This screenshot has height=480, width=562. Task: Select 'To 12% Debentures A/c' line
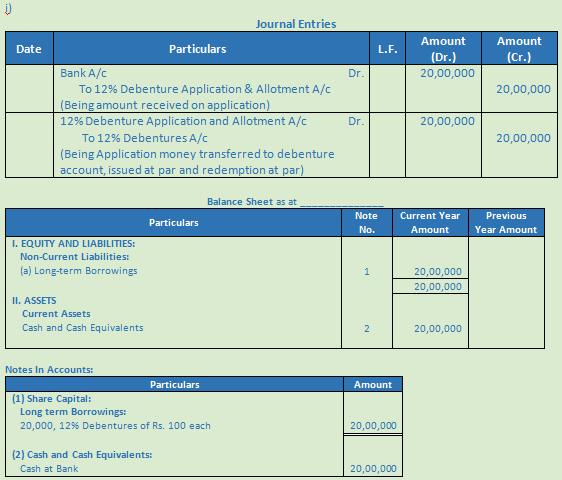[144, 138]
